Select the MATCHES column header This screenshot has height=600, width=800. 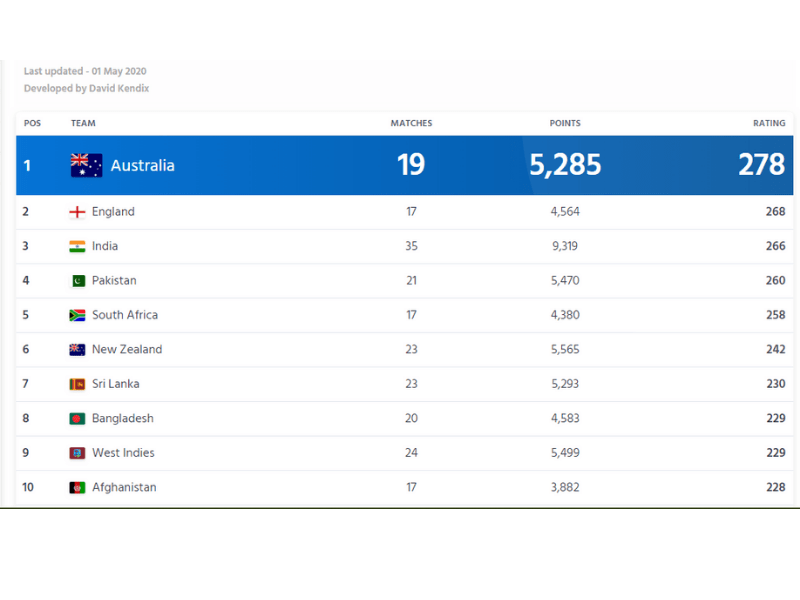pos(411,123)
